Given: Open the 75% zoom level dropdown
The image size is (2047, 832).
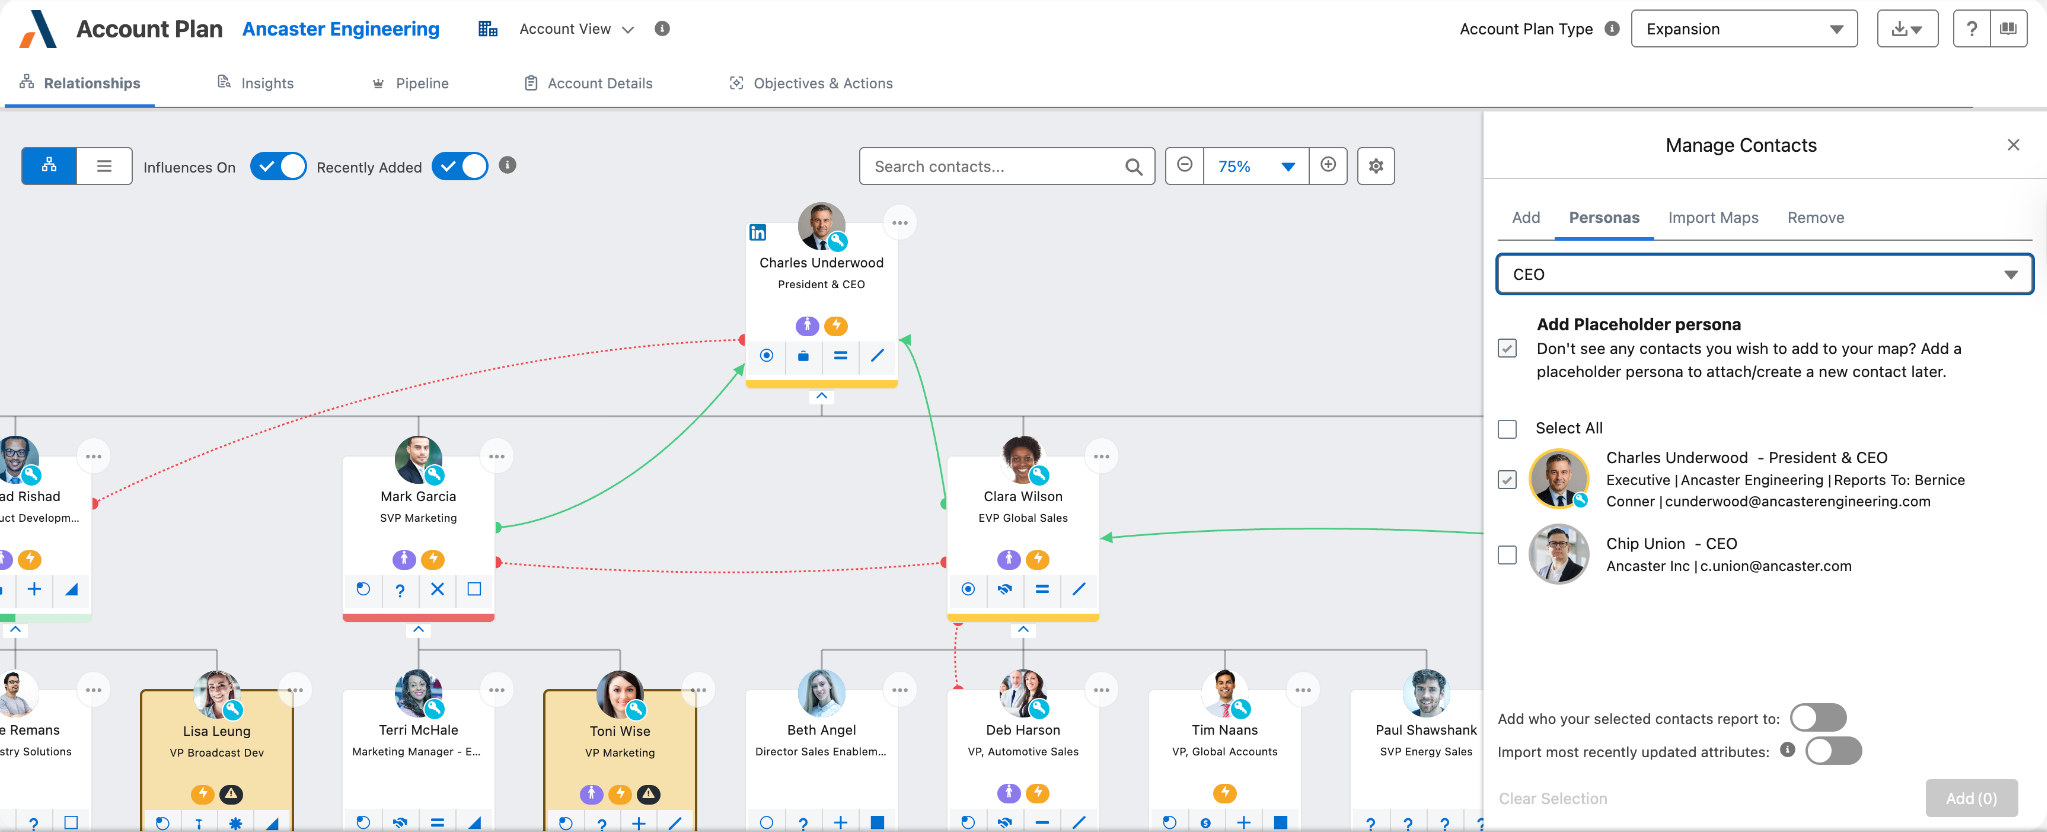Looking at the screenshot, I should pos(1256,166).
